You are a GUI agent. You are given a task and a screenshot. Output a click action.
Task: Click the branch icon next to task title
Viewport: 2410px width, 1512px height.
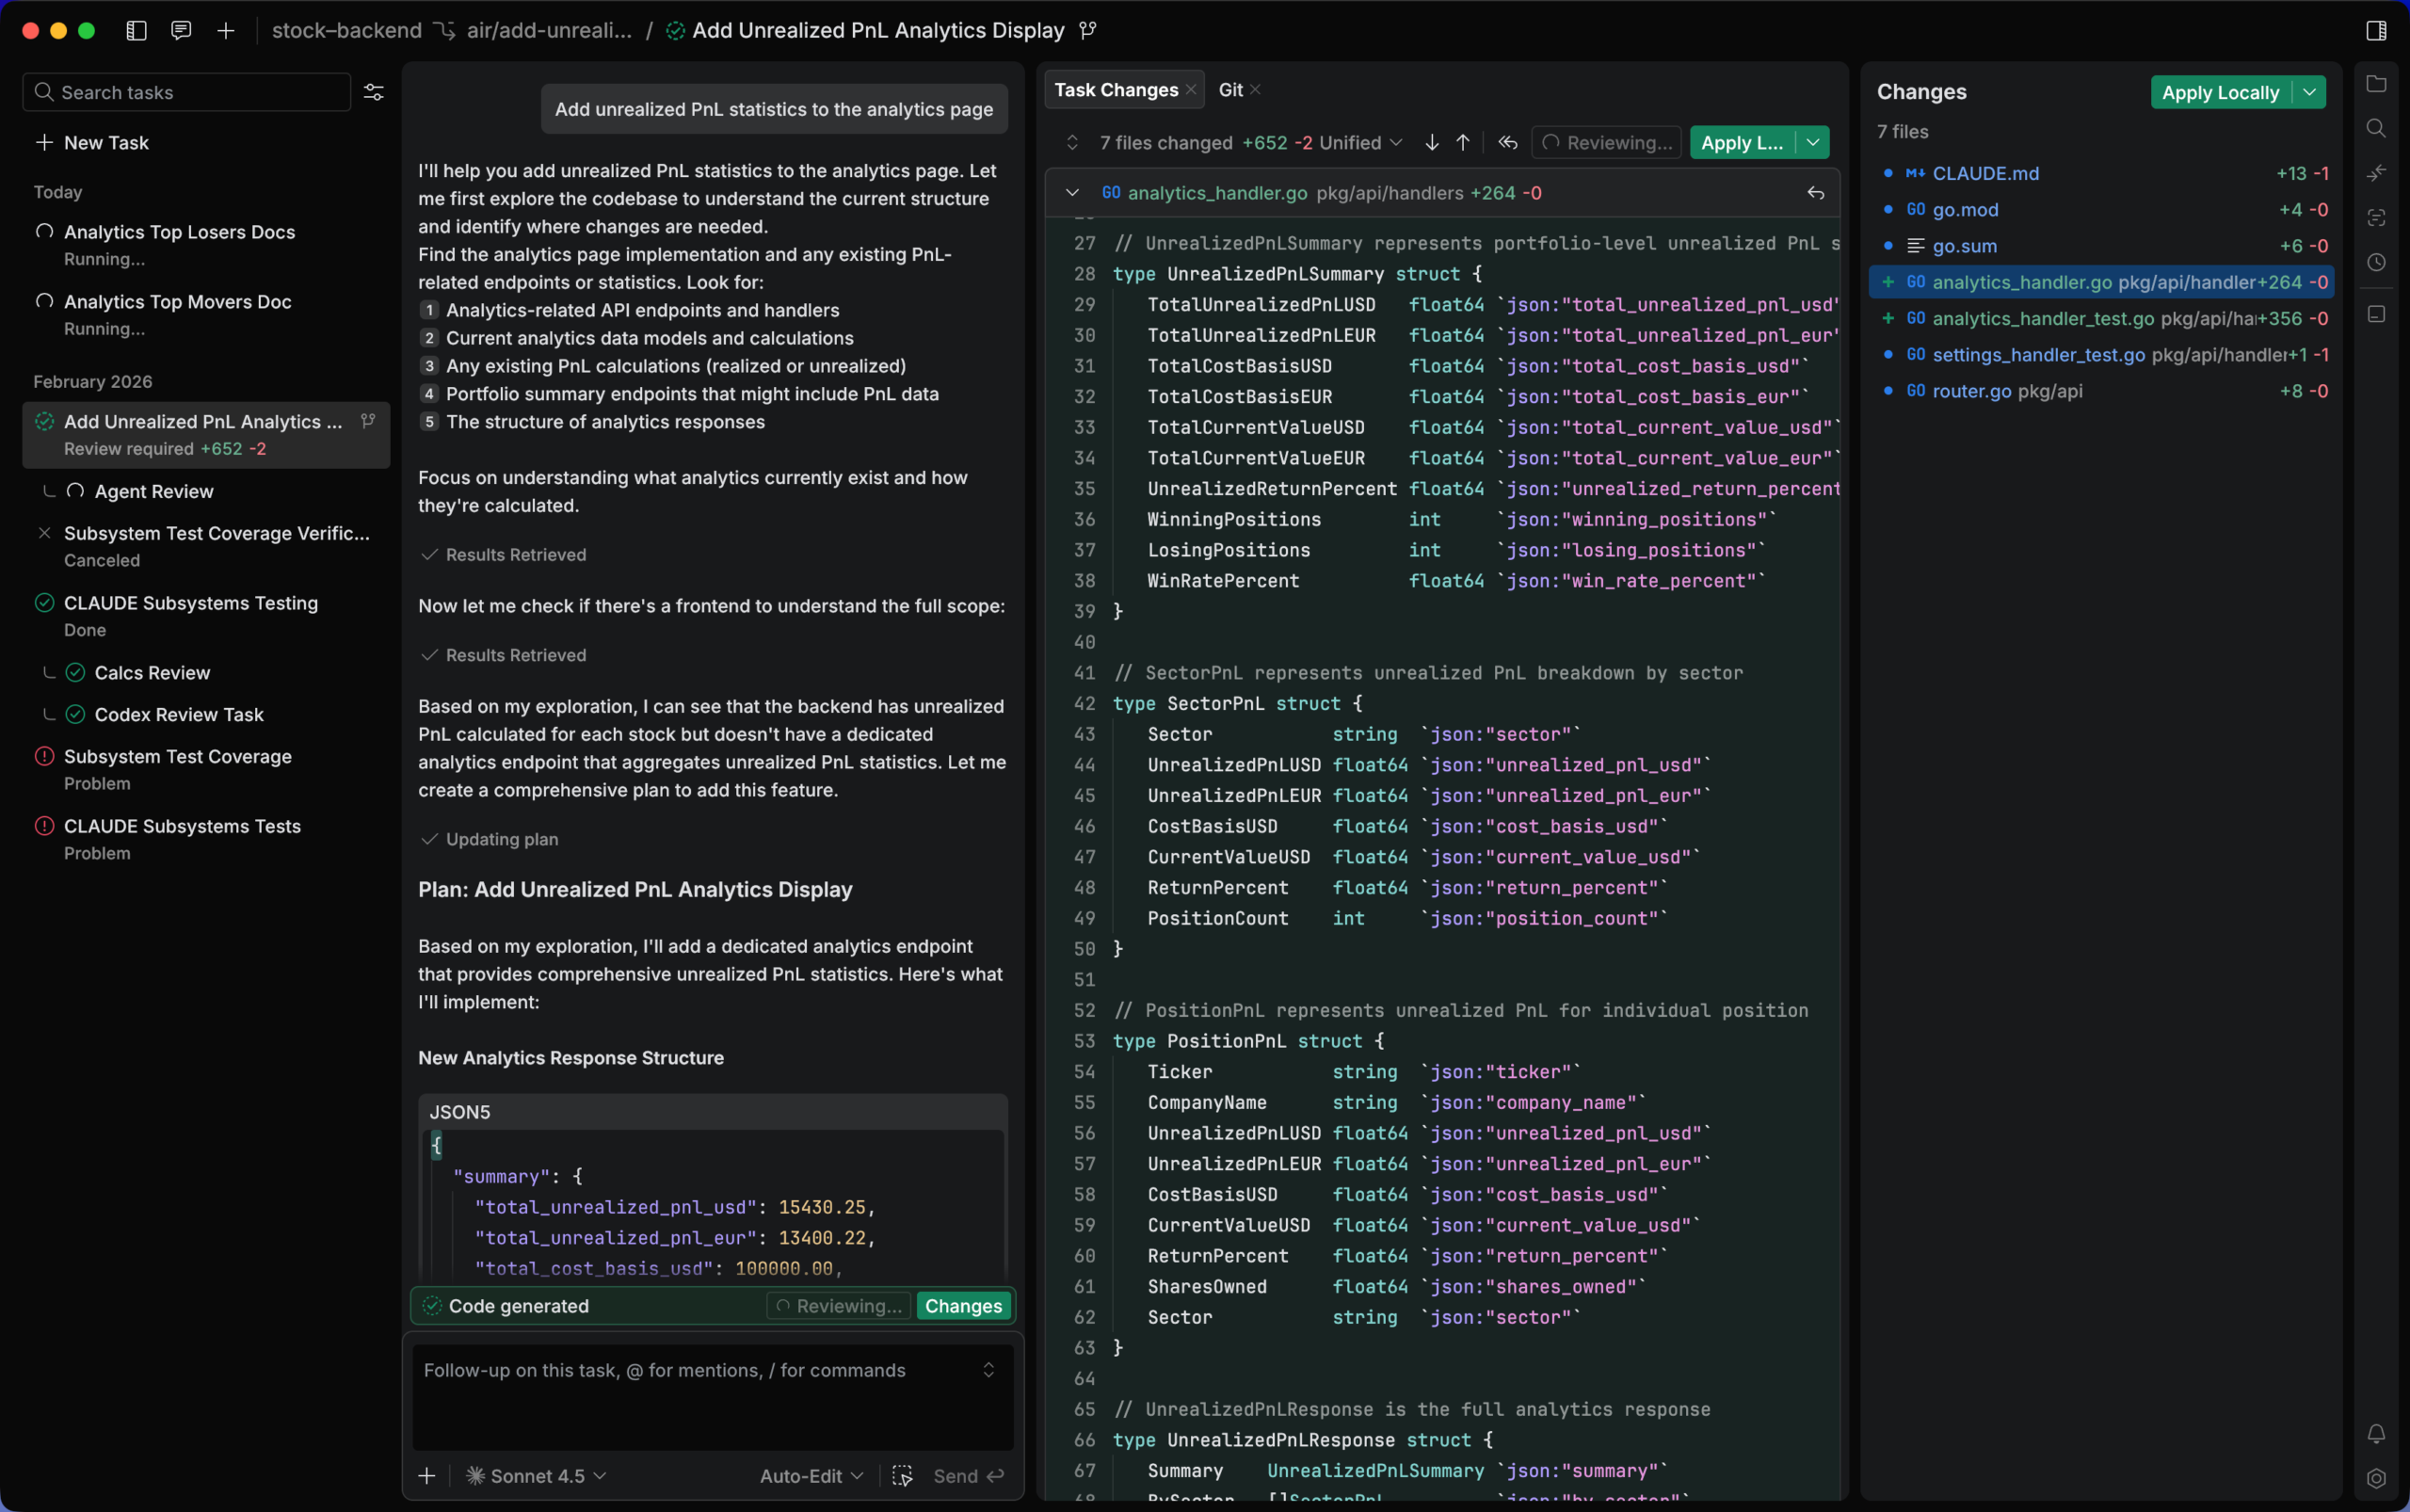pos(1090,30)
